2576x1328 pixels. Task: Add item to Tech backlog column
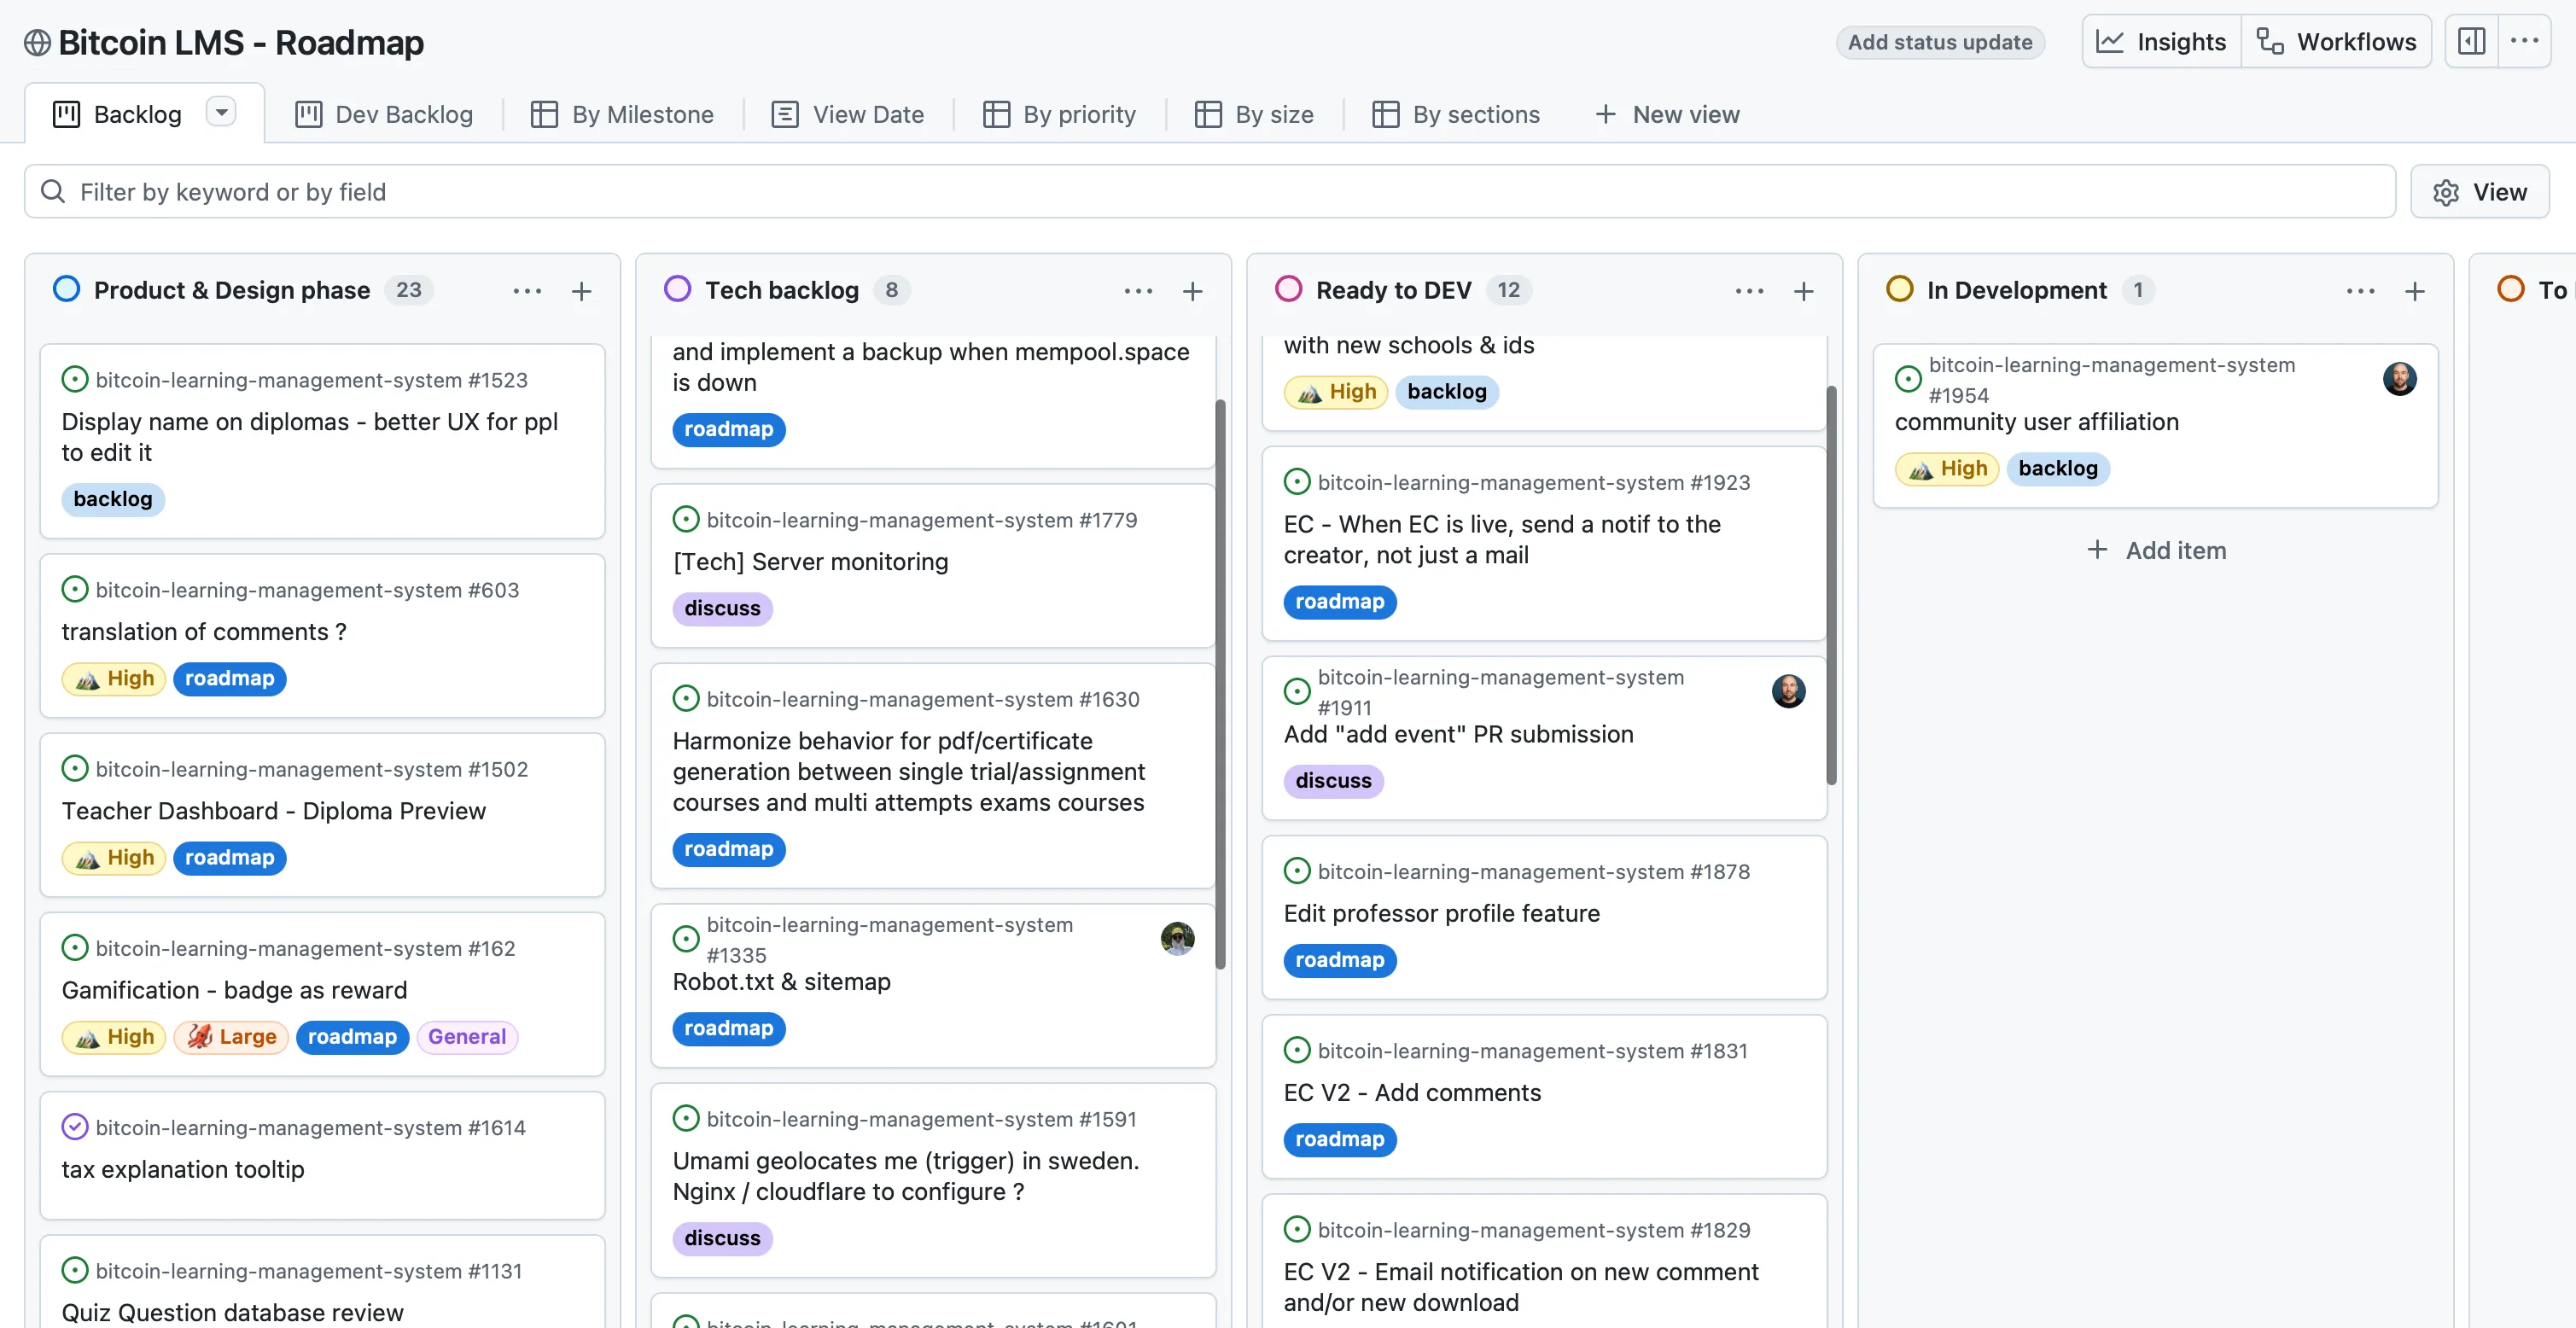tap(1192, 291)
